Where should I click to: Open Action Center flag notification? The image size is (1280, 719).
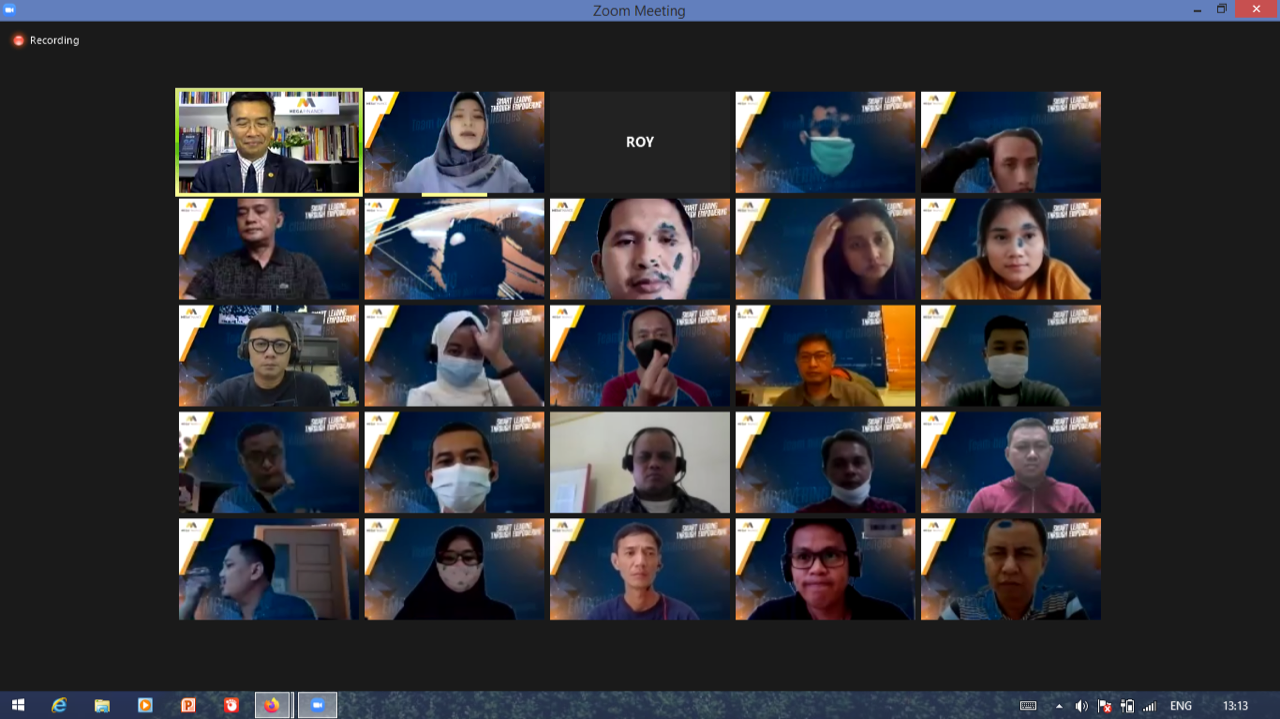coord(1105,706)
